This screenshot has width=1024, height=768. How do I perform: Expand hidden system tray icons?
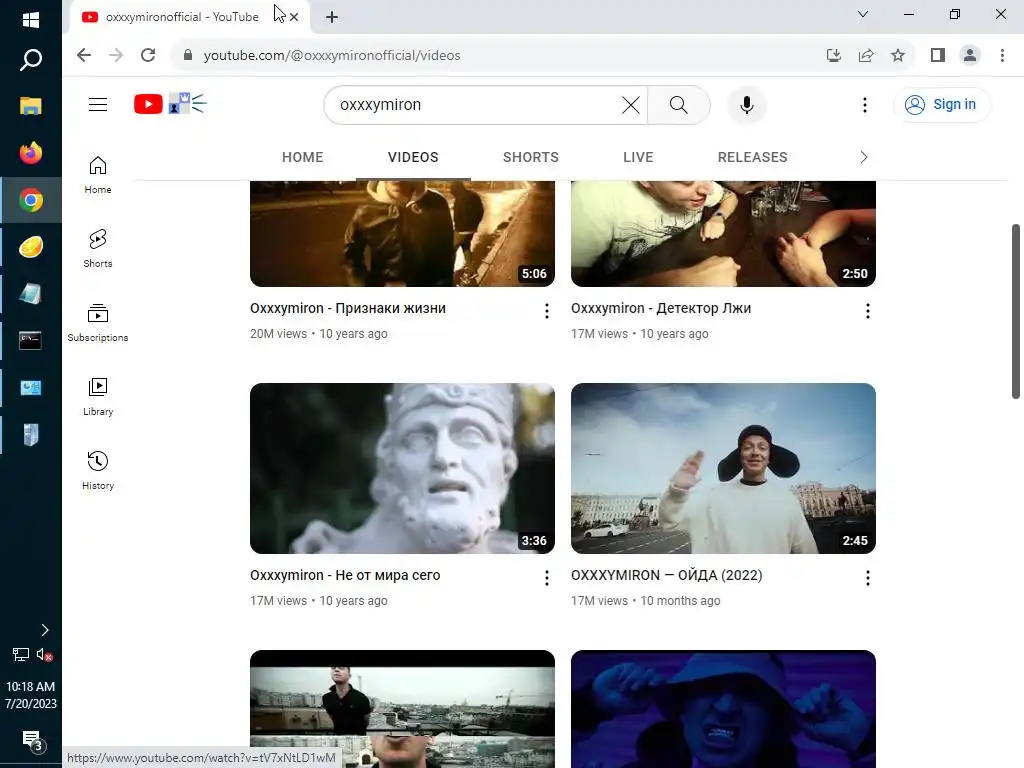tap(44, 630)
